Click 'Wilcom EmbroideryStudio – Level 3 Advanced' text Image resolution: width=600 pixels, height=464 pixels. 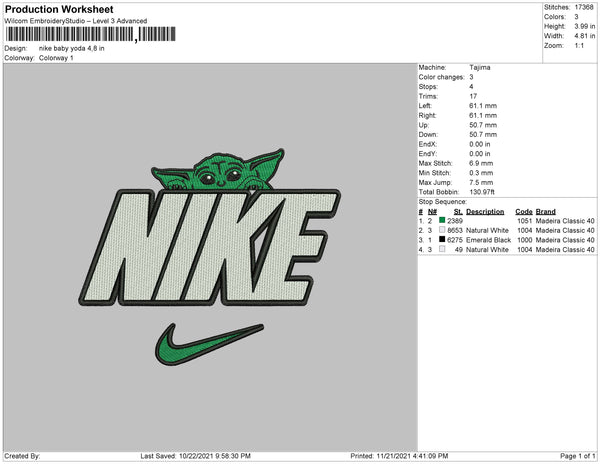76,21
